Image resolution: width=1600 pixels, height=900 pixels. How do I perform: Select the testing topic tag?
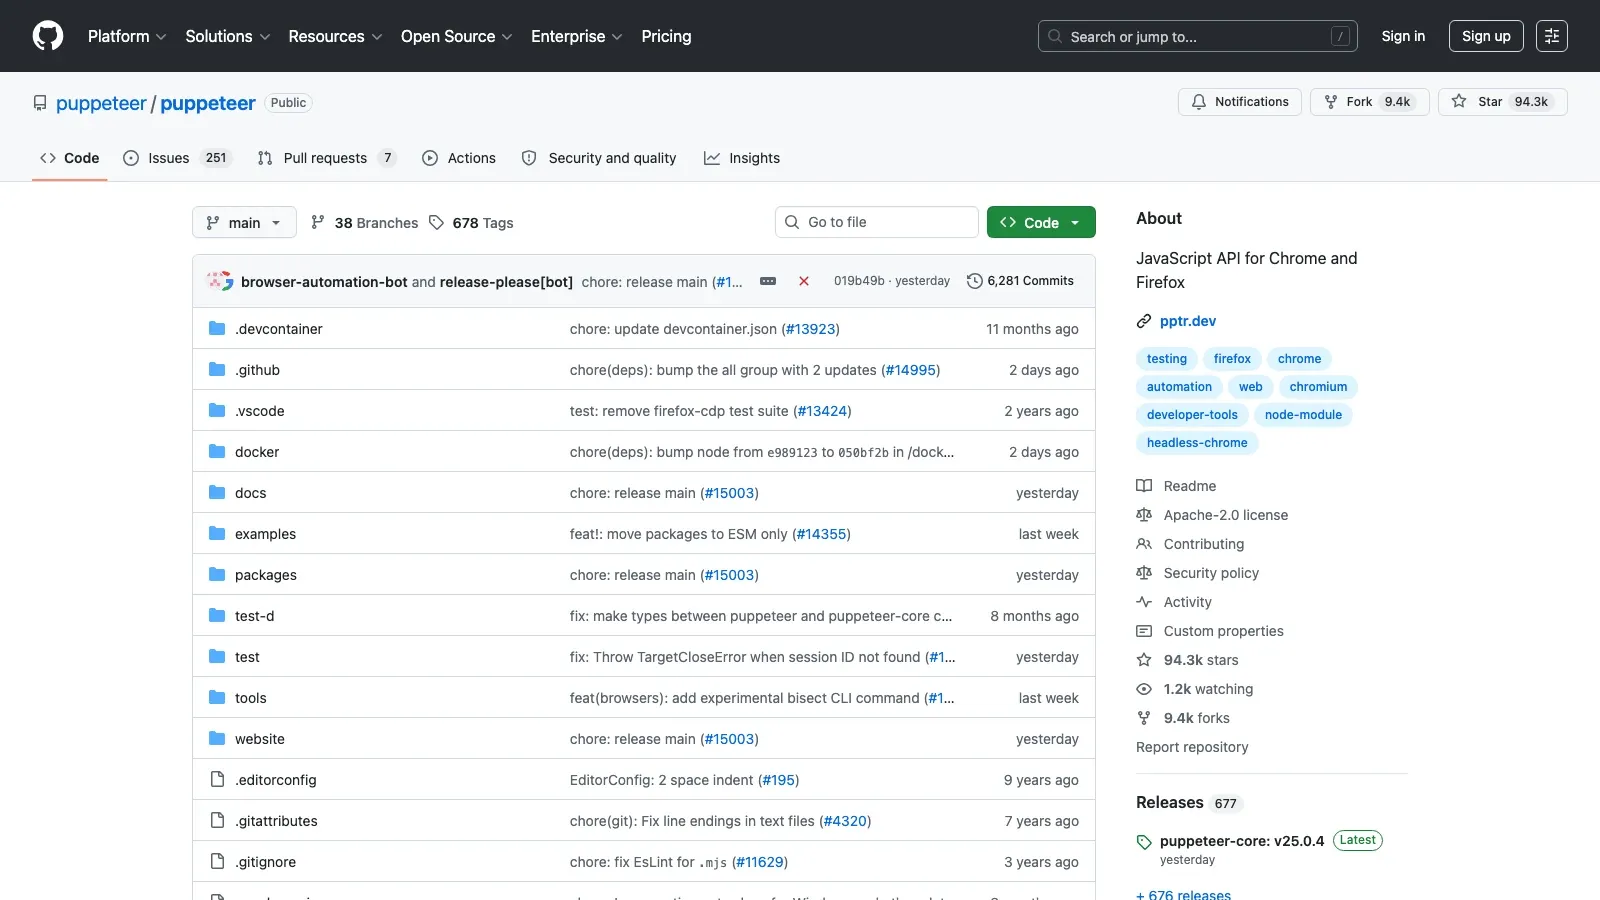[1167, 359]
